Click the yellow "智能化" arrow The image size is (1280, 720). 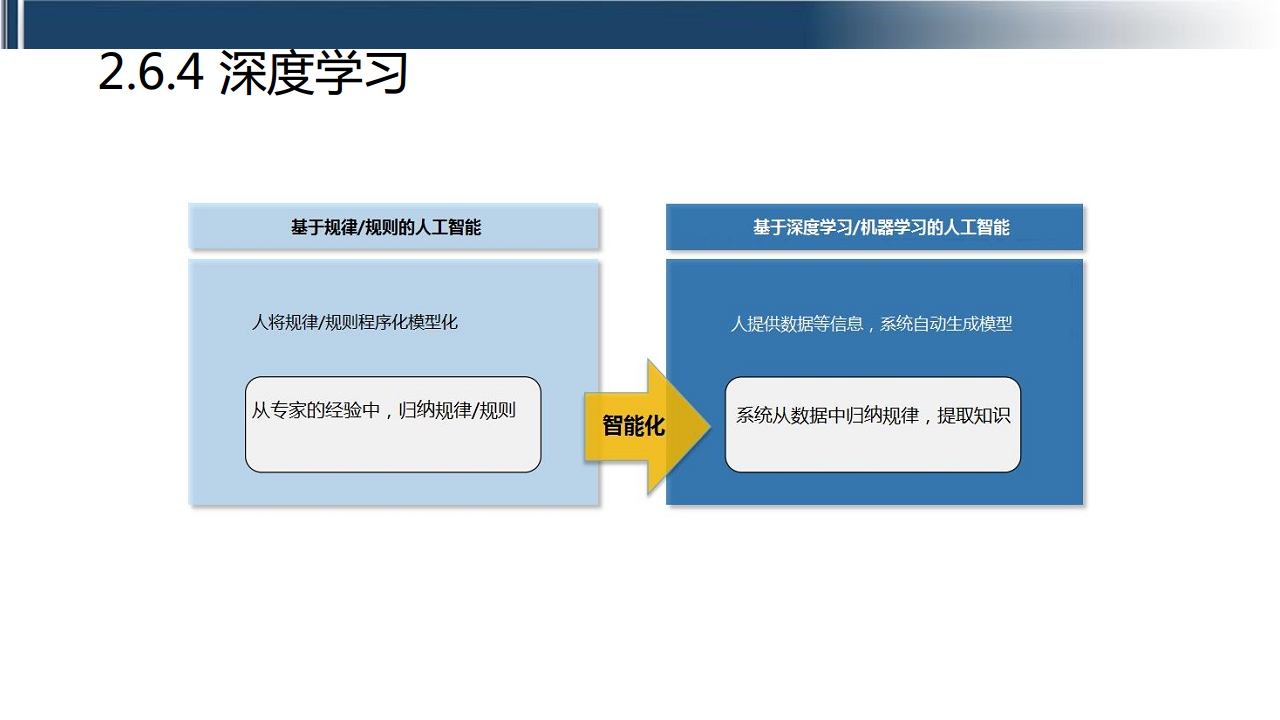pos(647,426)
